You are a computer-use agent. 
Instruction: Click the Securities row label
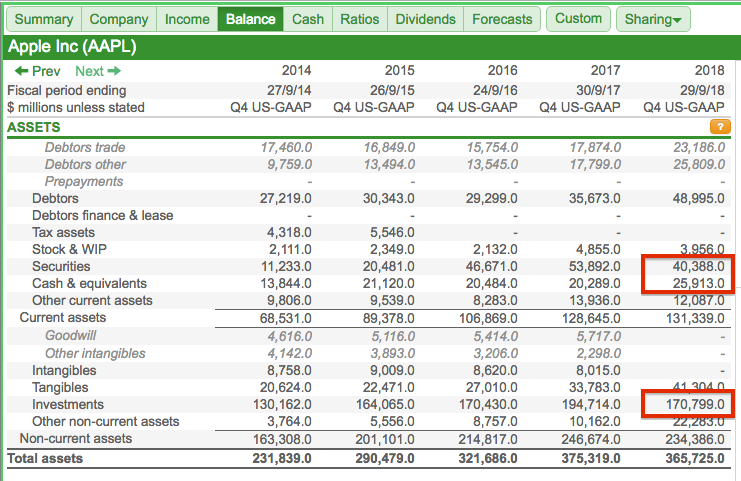pyautogui.click(x=61, y=266)
